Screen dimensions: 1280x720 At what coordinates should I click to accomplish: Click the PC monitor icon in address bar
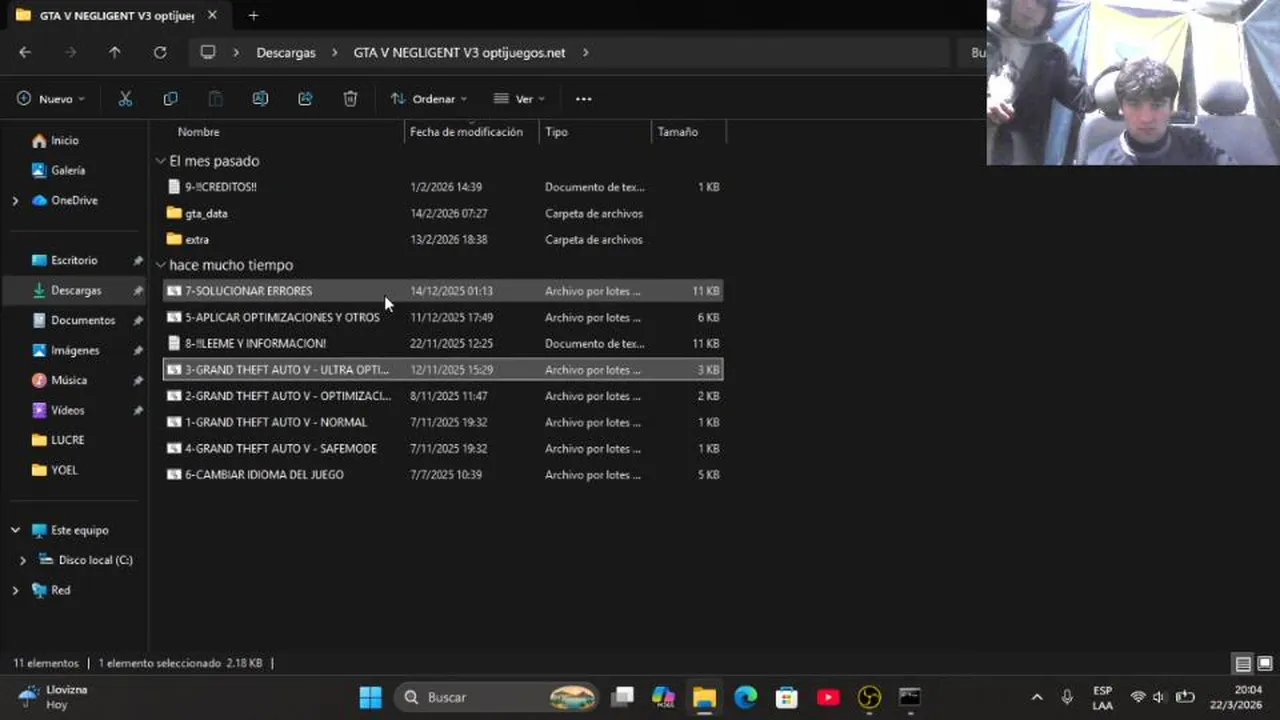click(207, 53)
